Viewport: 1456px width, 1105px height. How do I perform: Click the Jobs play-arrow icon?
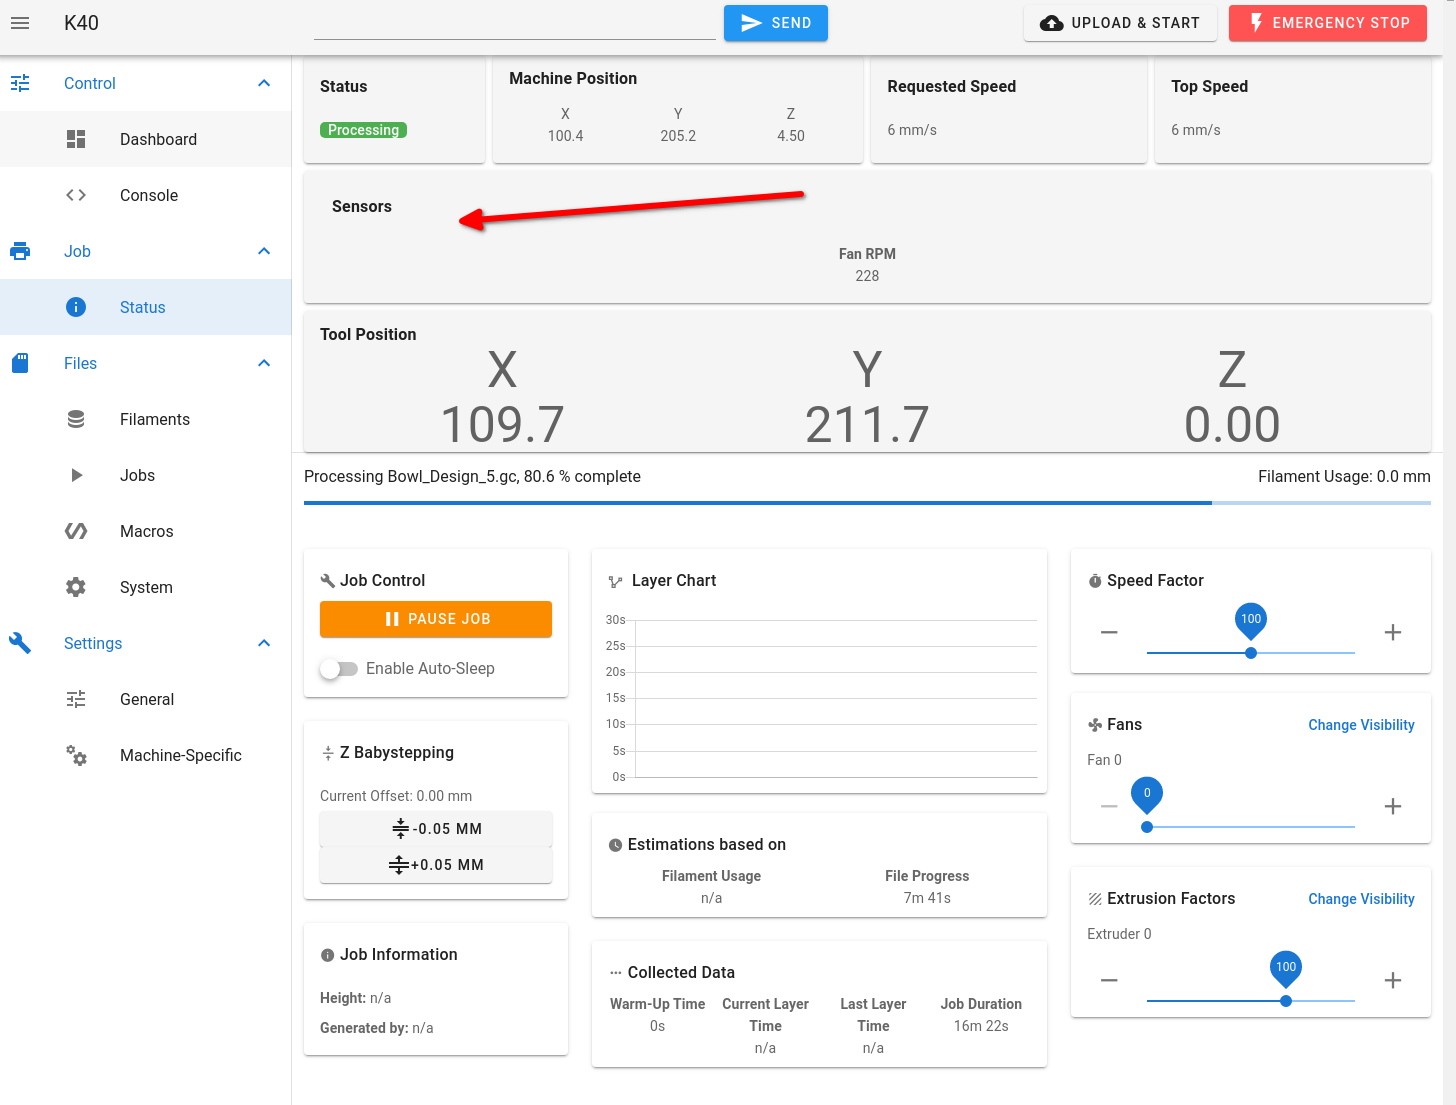tap(76, 475)
